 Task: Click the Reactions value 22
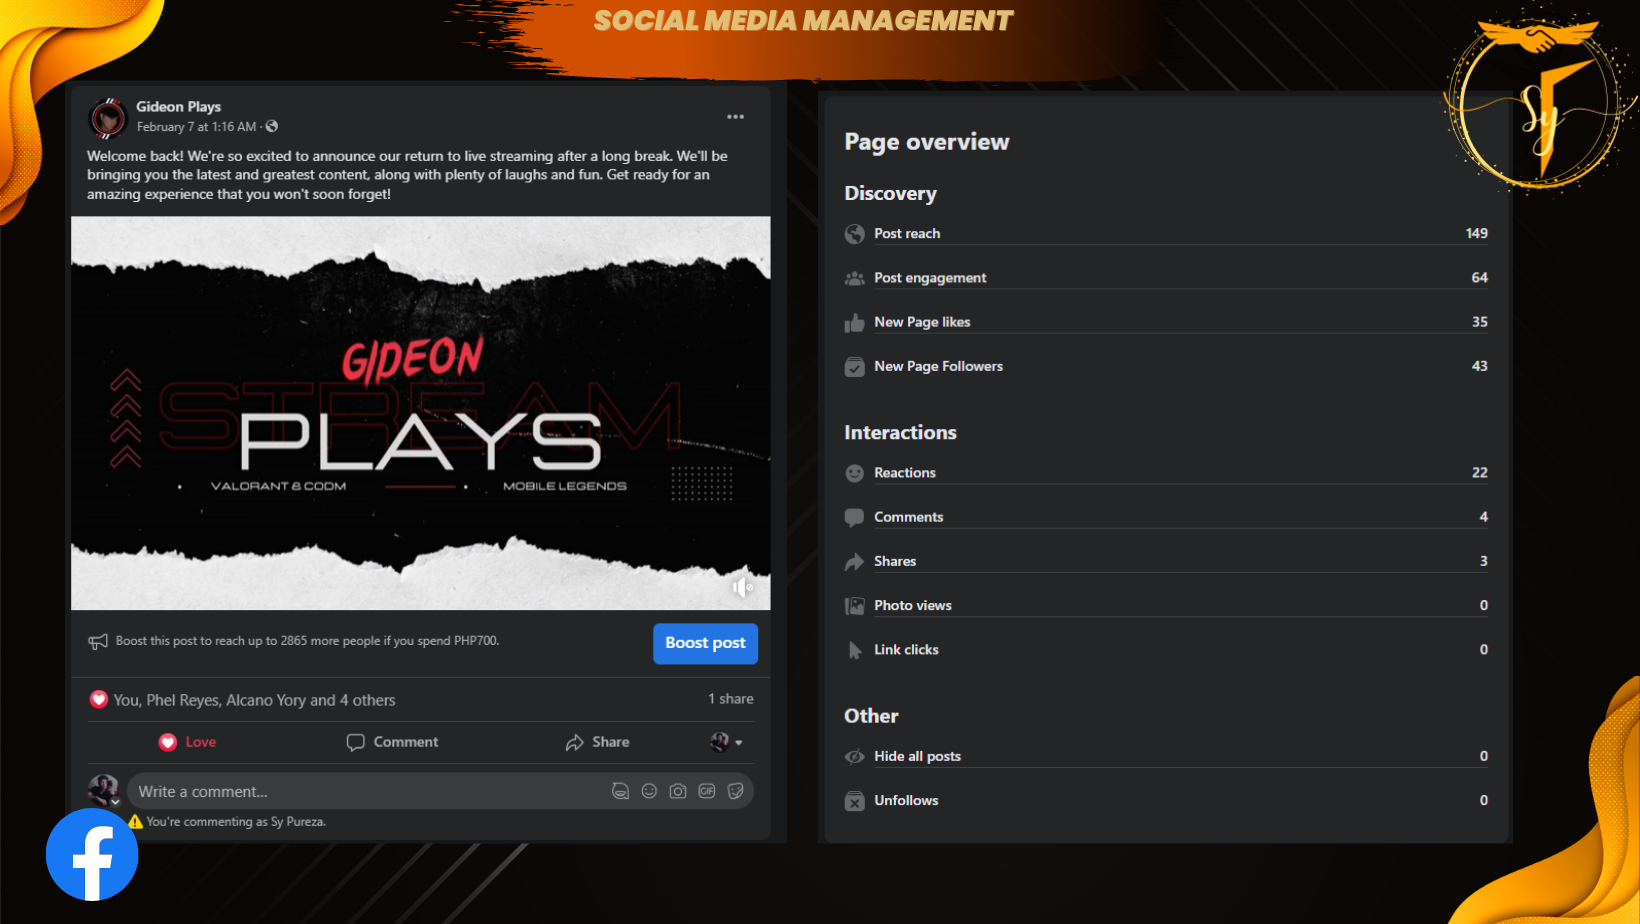click(x=1480, y=472)
